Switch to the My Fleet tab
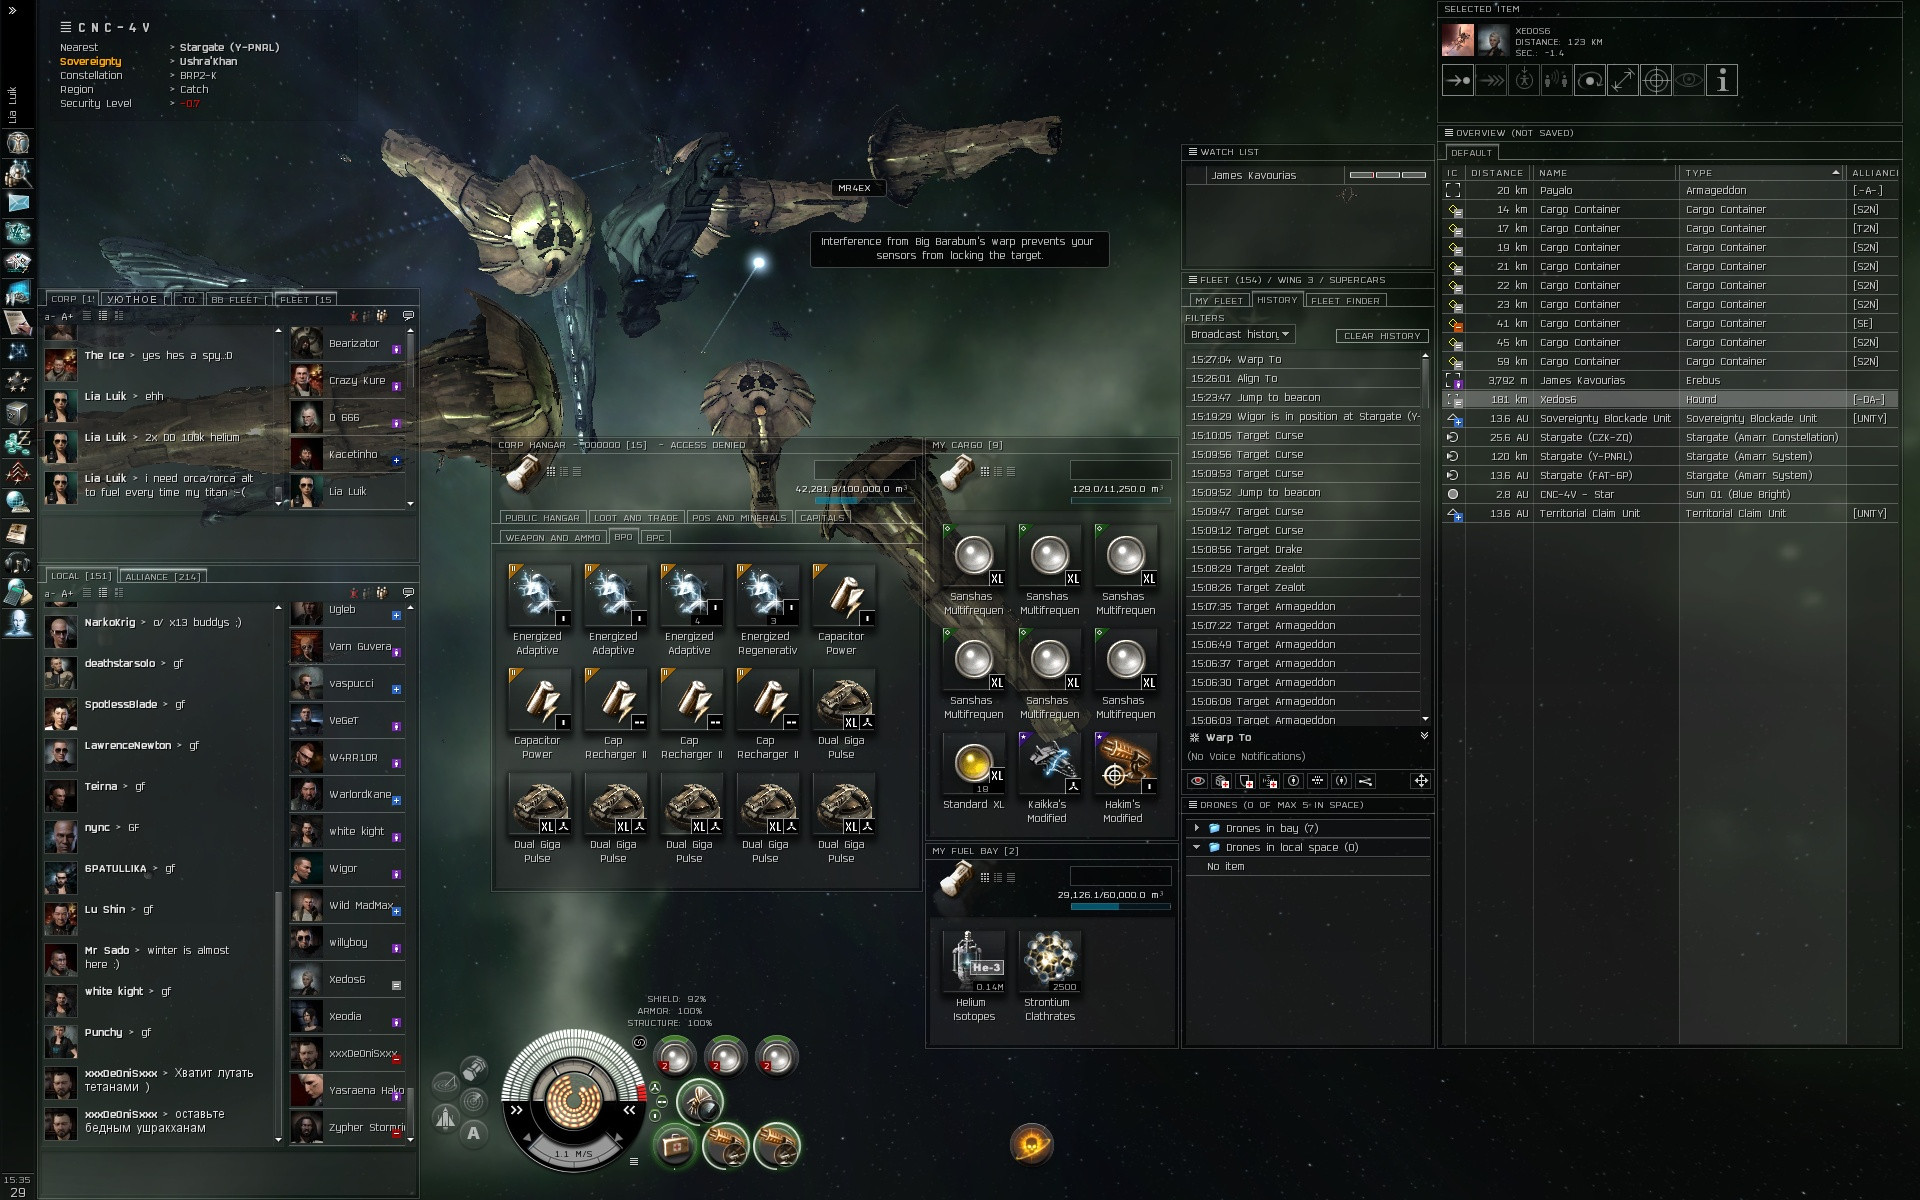Screen dimensions: 1920x1200 pyautogui.click(x=1218, y=300)
